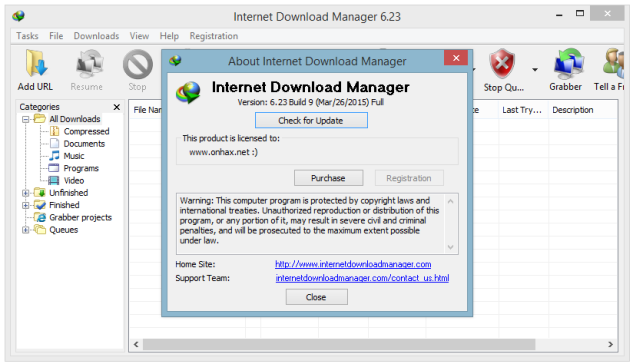Click the Add URL toolbar icon
Screen dimensions: 632x364
click(x=36, y=64)
